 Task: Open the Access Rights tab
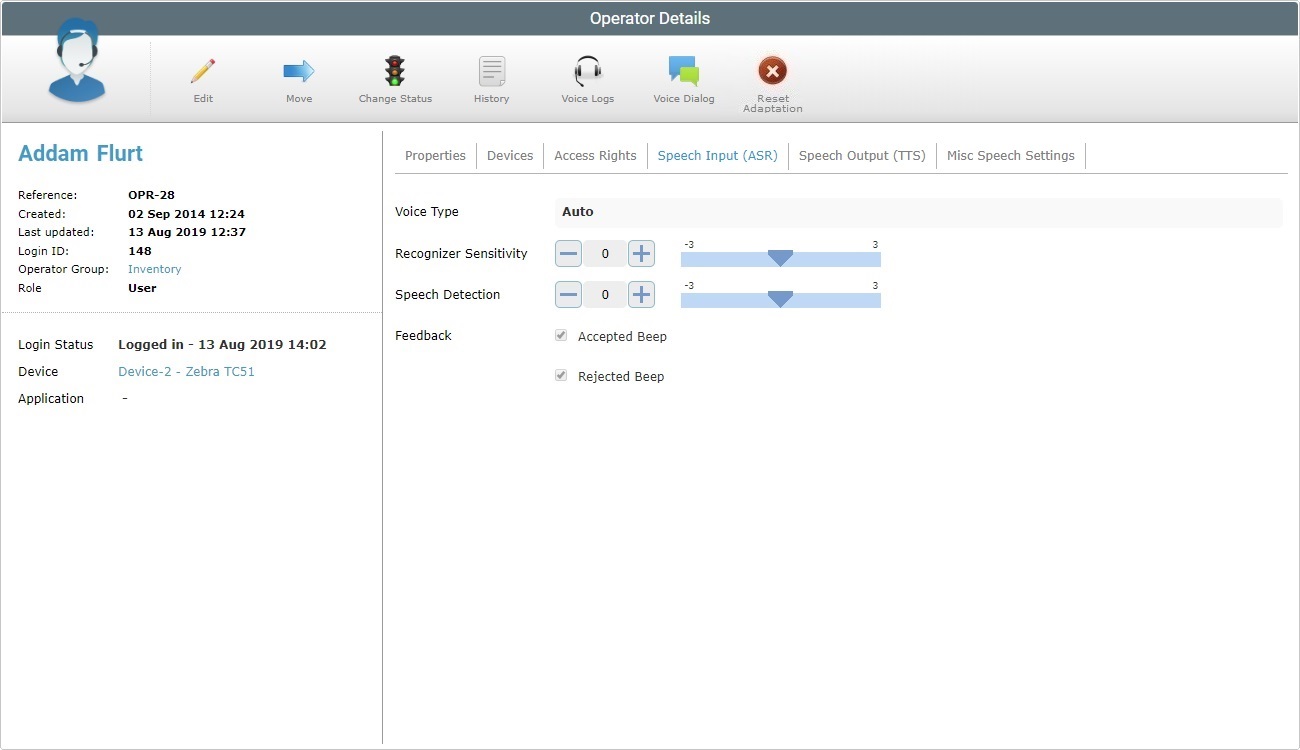(595, 155)
